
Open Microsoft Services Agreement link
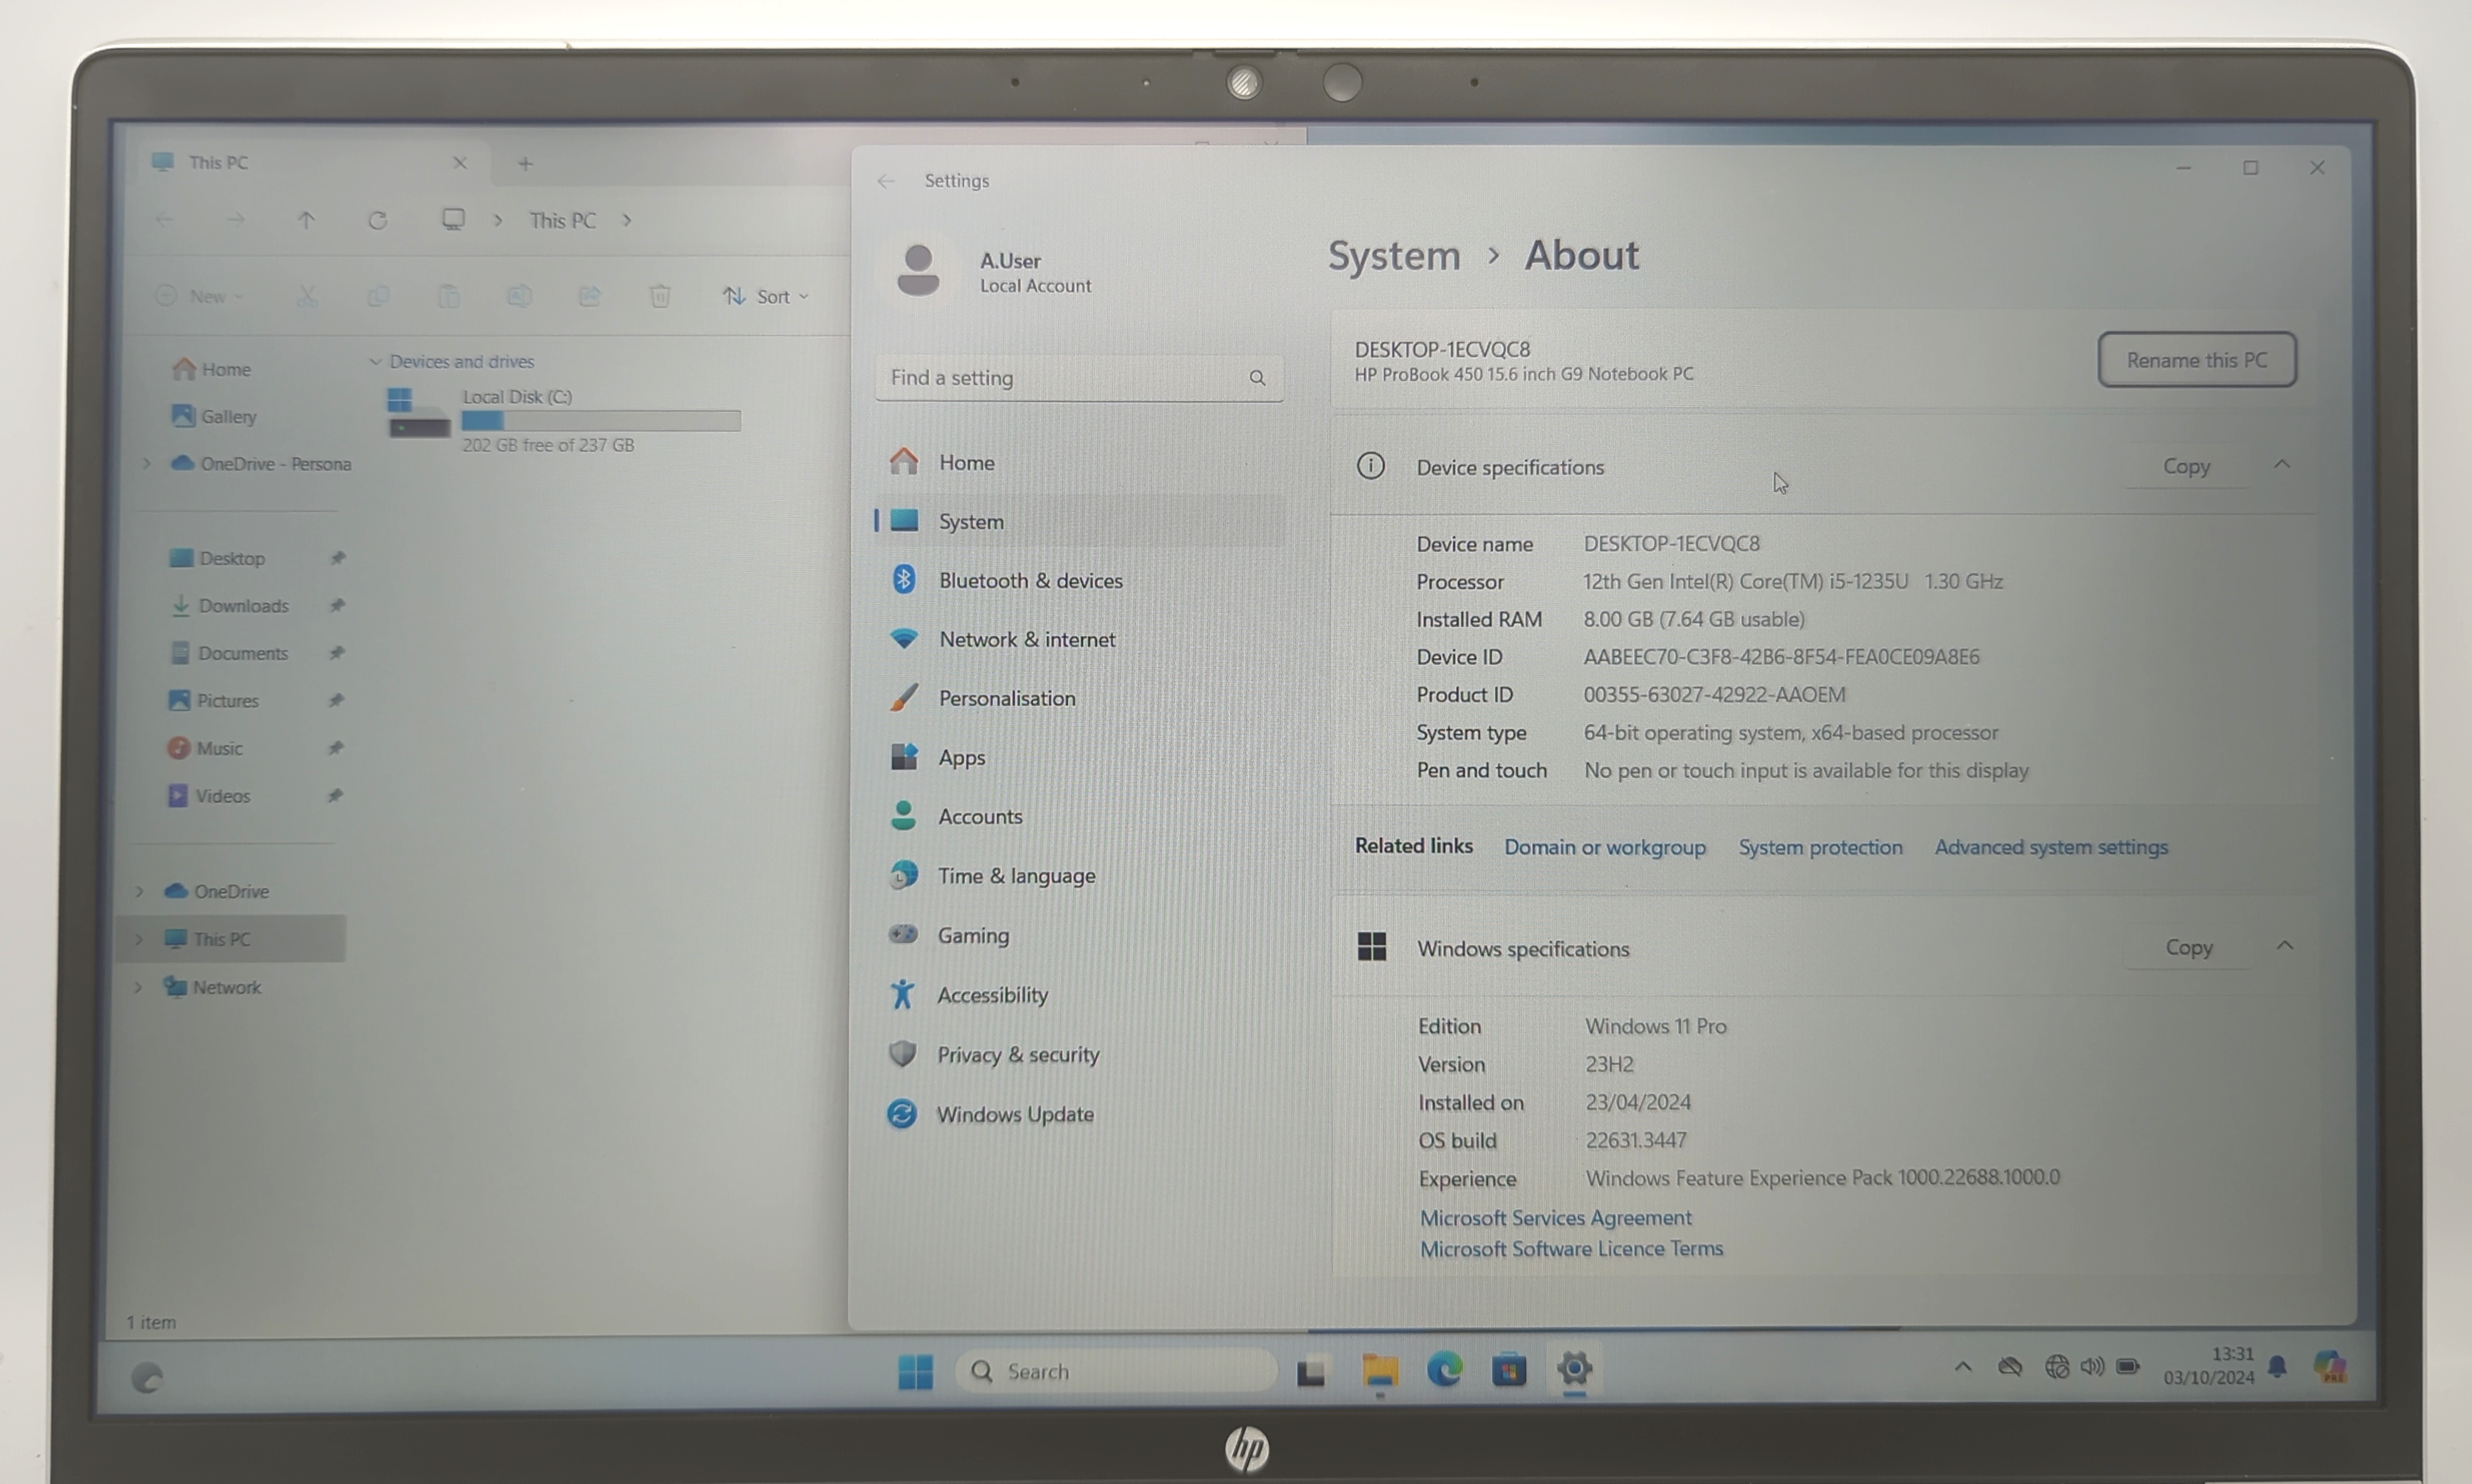[x=1556, y=1218]
